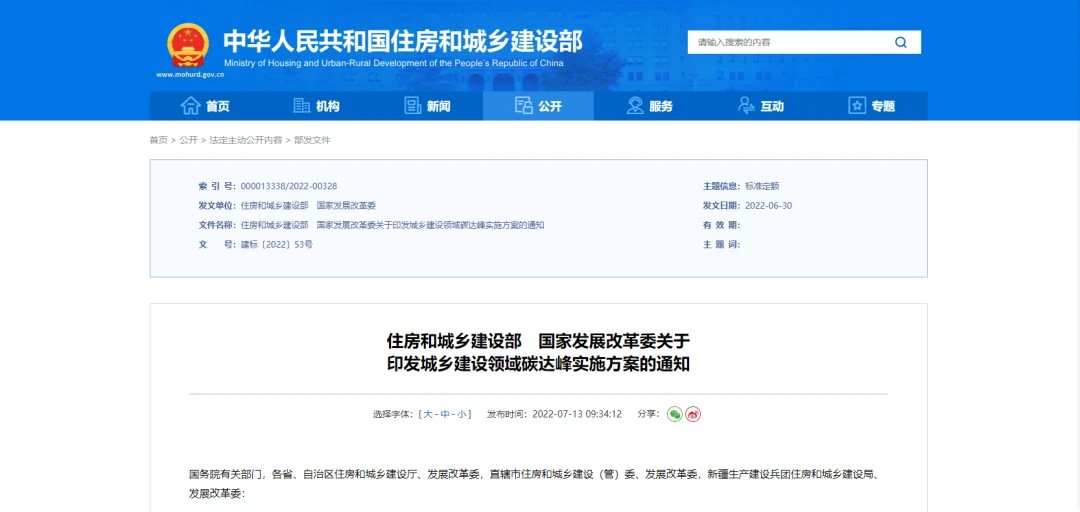Click the search magnifier icon
This screenshot has width=1080, height=512.
tap(900, 42)
